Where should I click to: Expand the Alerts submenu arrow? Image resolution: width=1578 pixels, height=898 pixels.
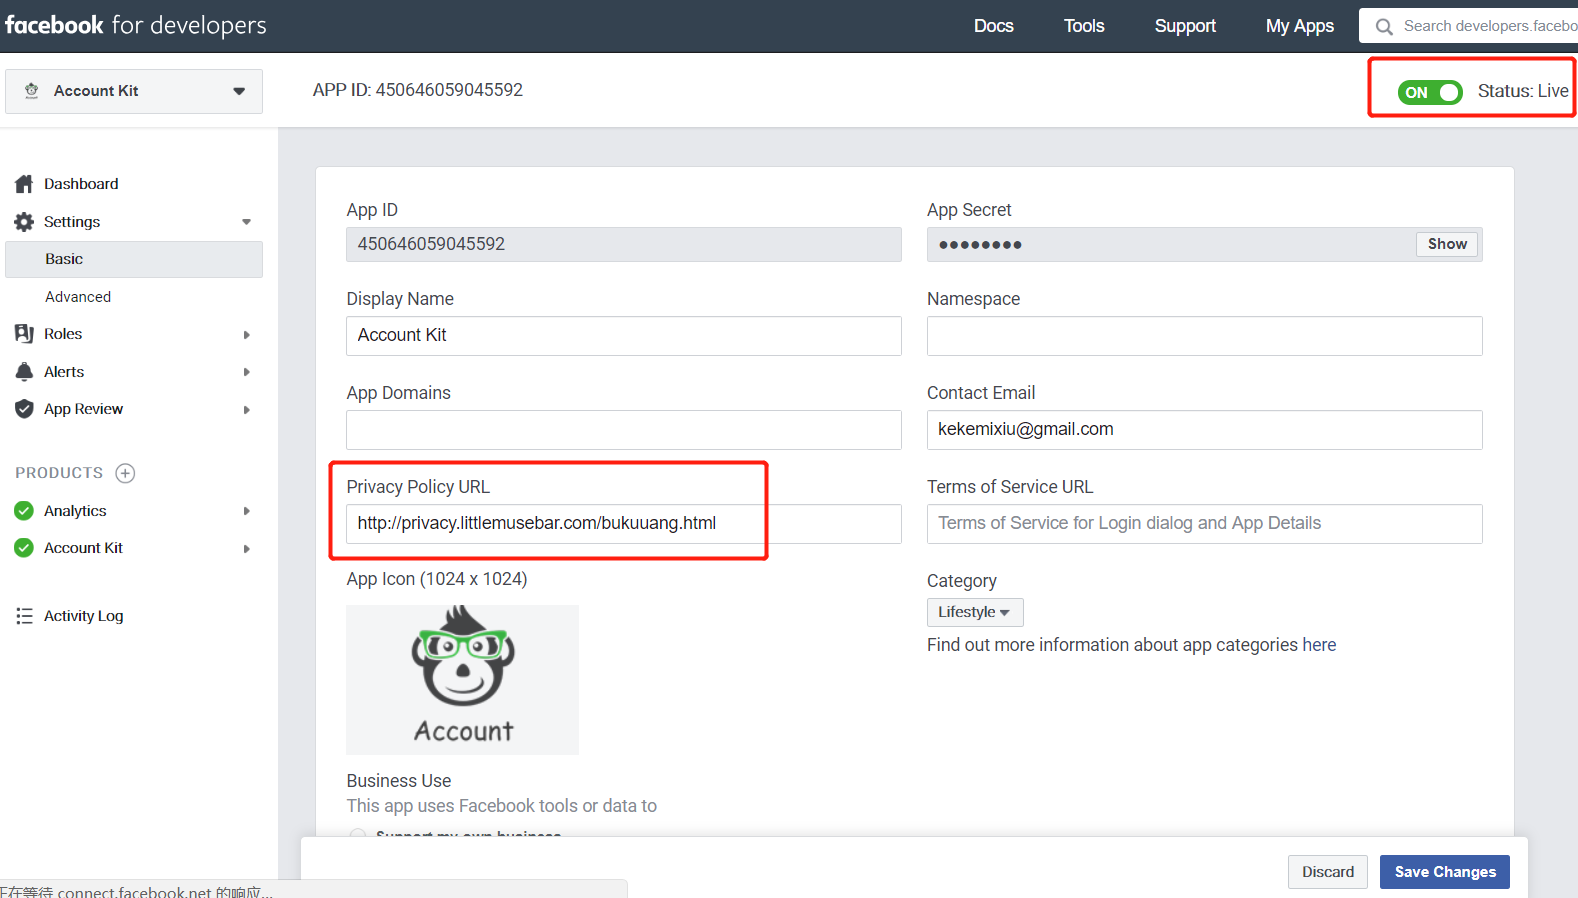[x=246, y=372]
